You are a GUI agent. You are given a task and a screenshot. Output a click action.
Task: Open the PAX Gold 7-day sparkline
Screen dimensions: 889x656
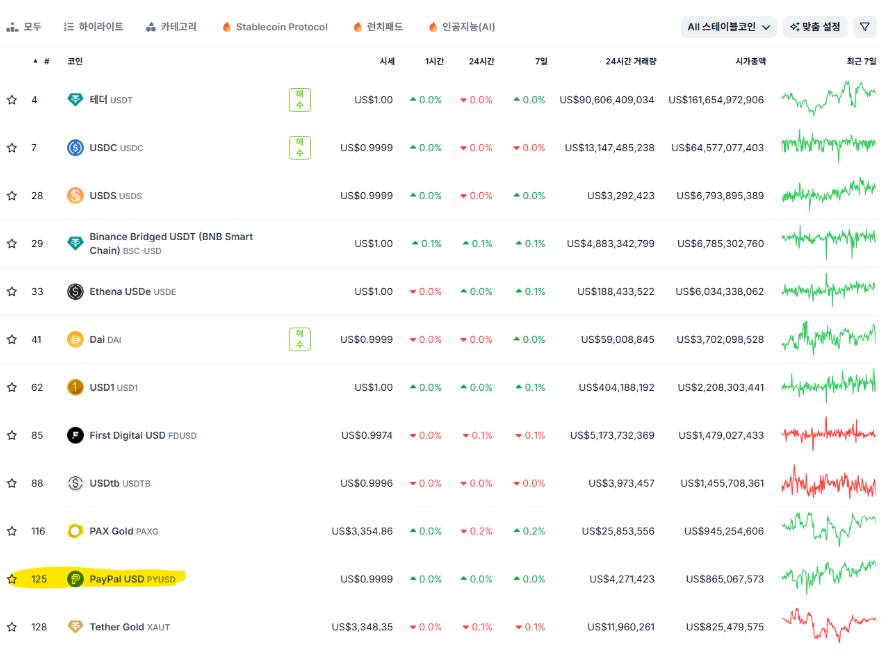click(828, 529)
